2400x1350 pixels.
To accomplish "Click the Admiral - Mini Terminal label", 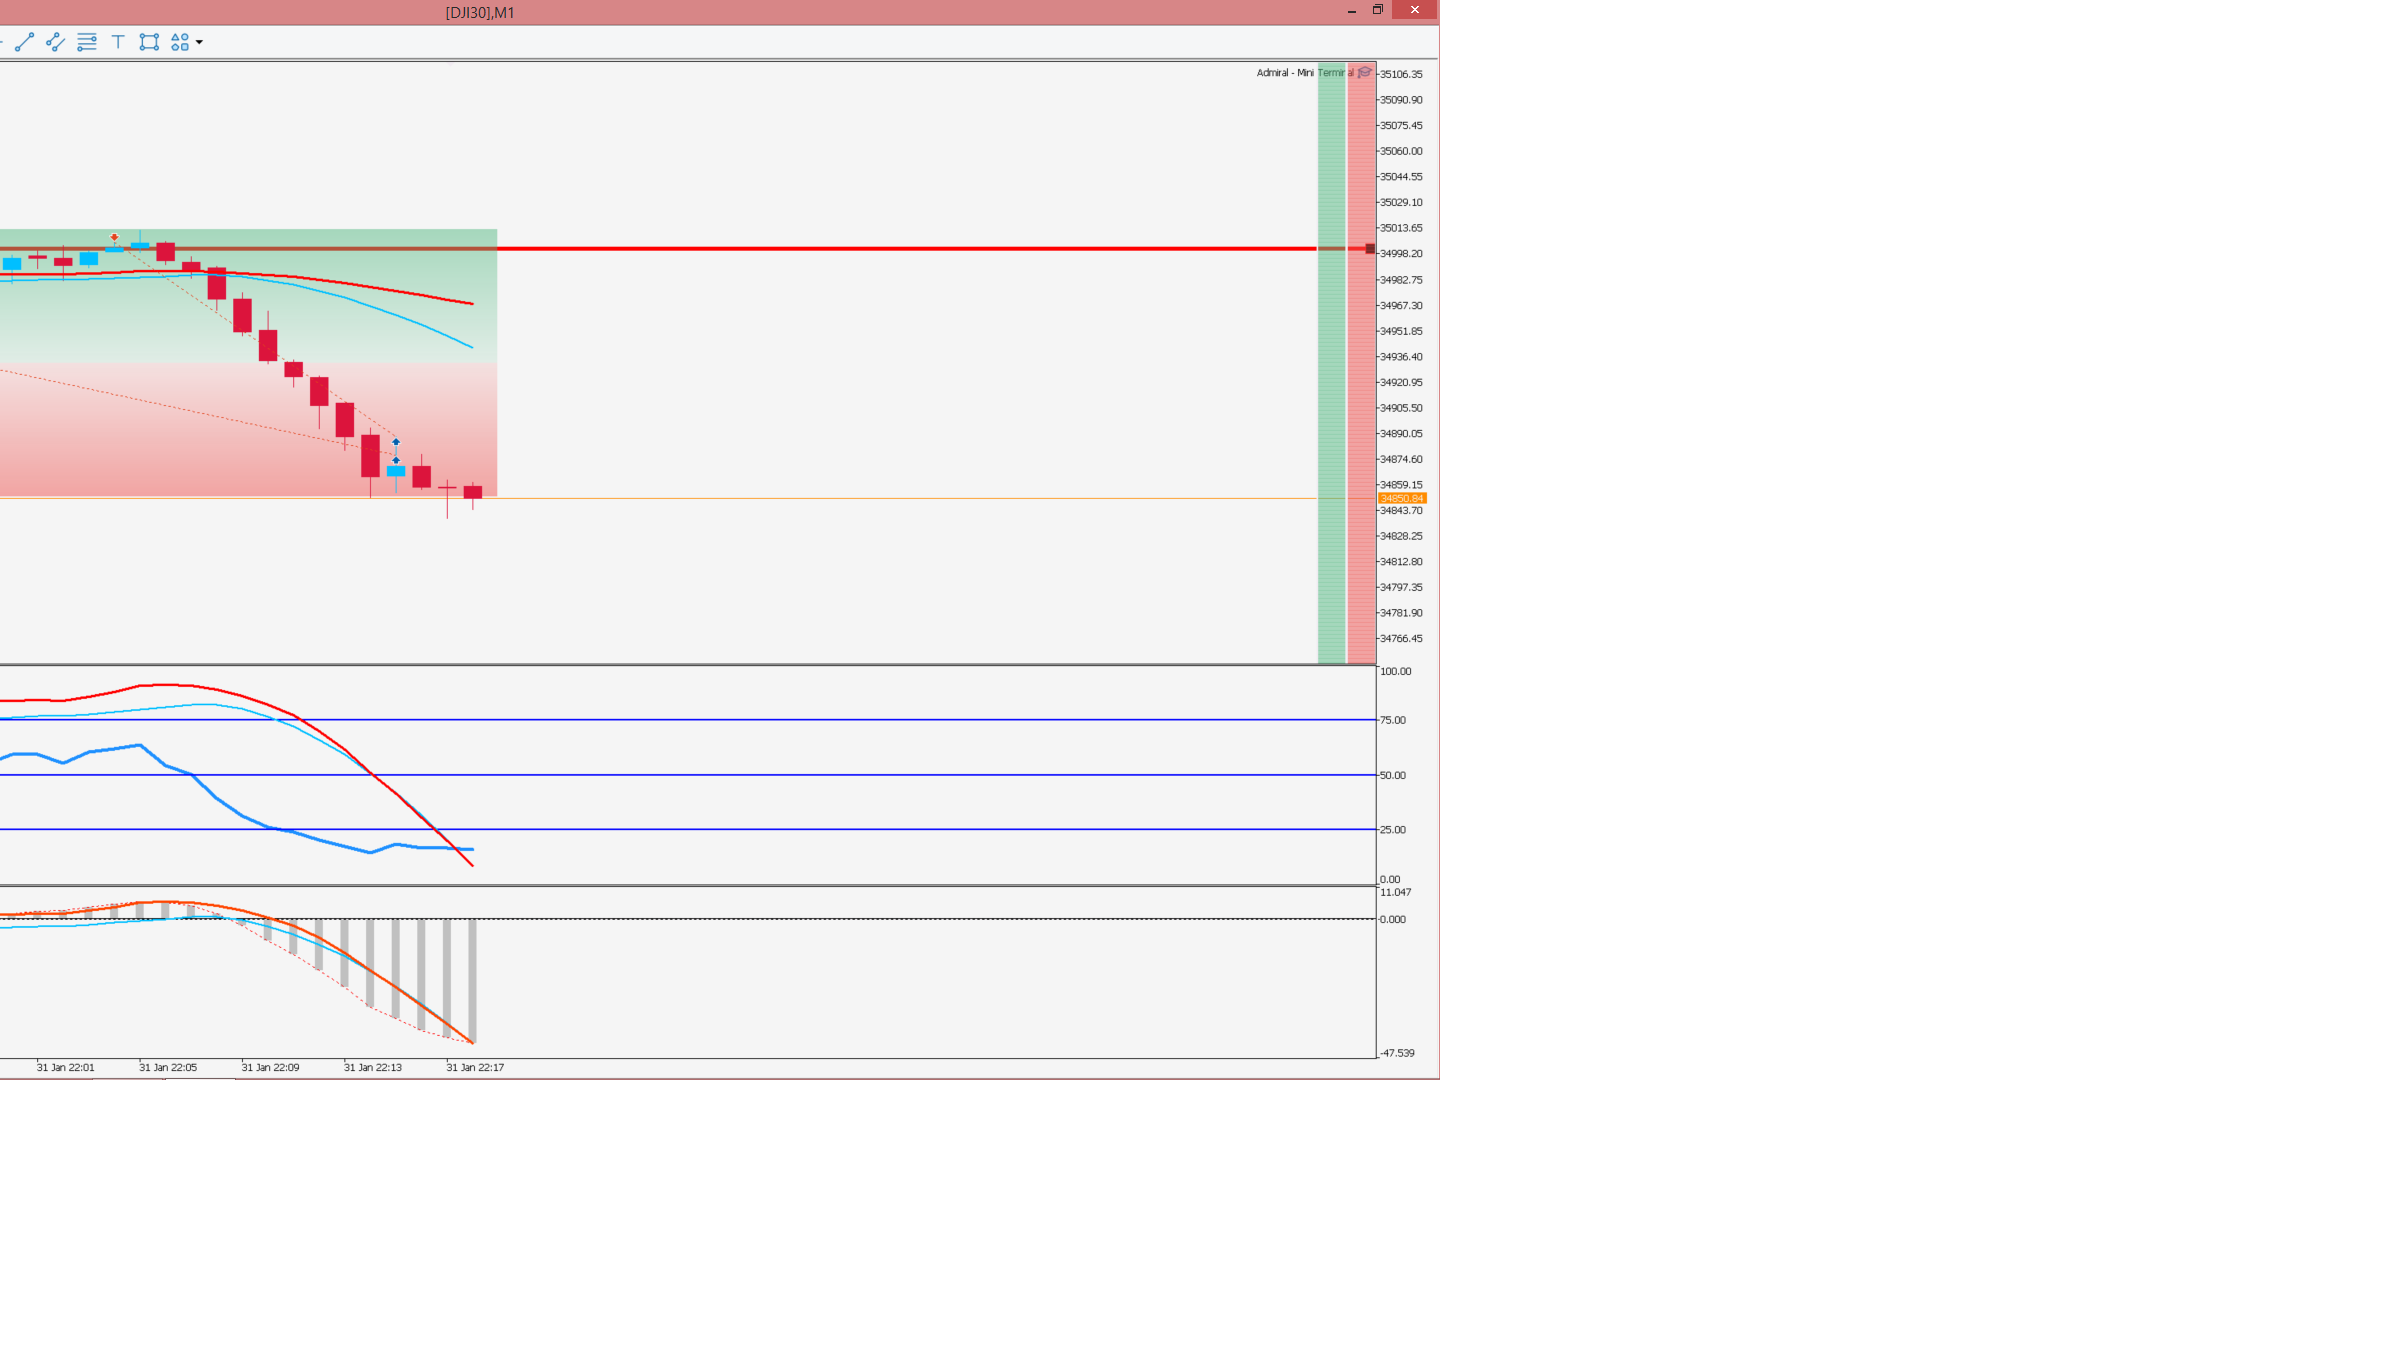I will [x=1300, y=73].
